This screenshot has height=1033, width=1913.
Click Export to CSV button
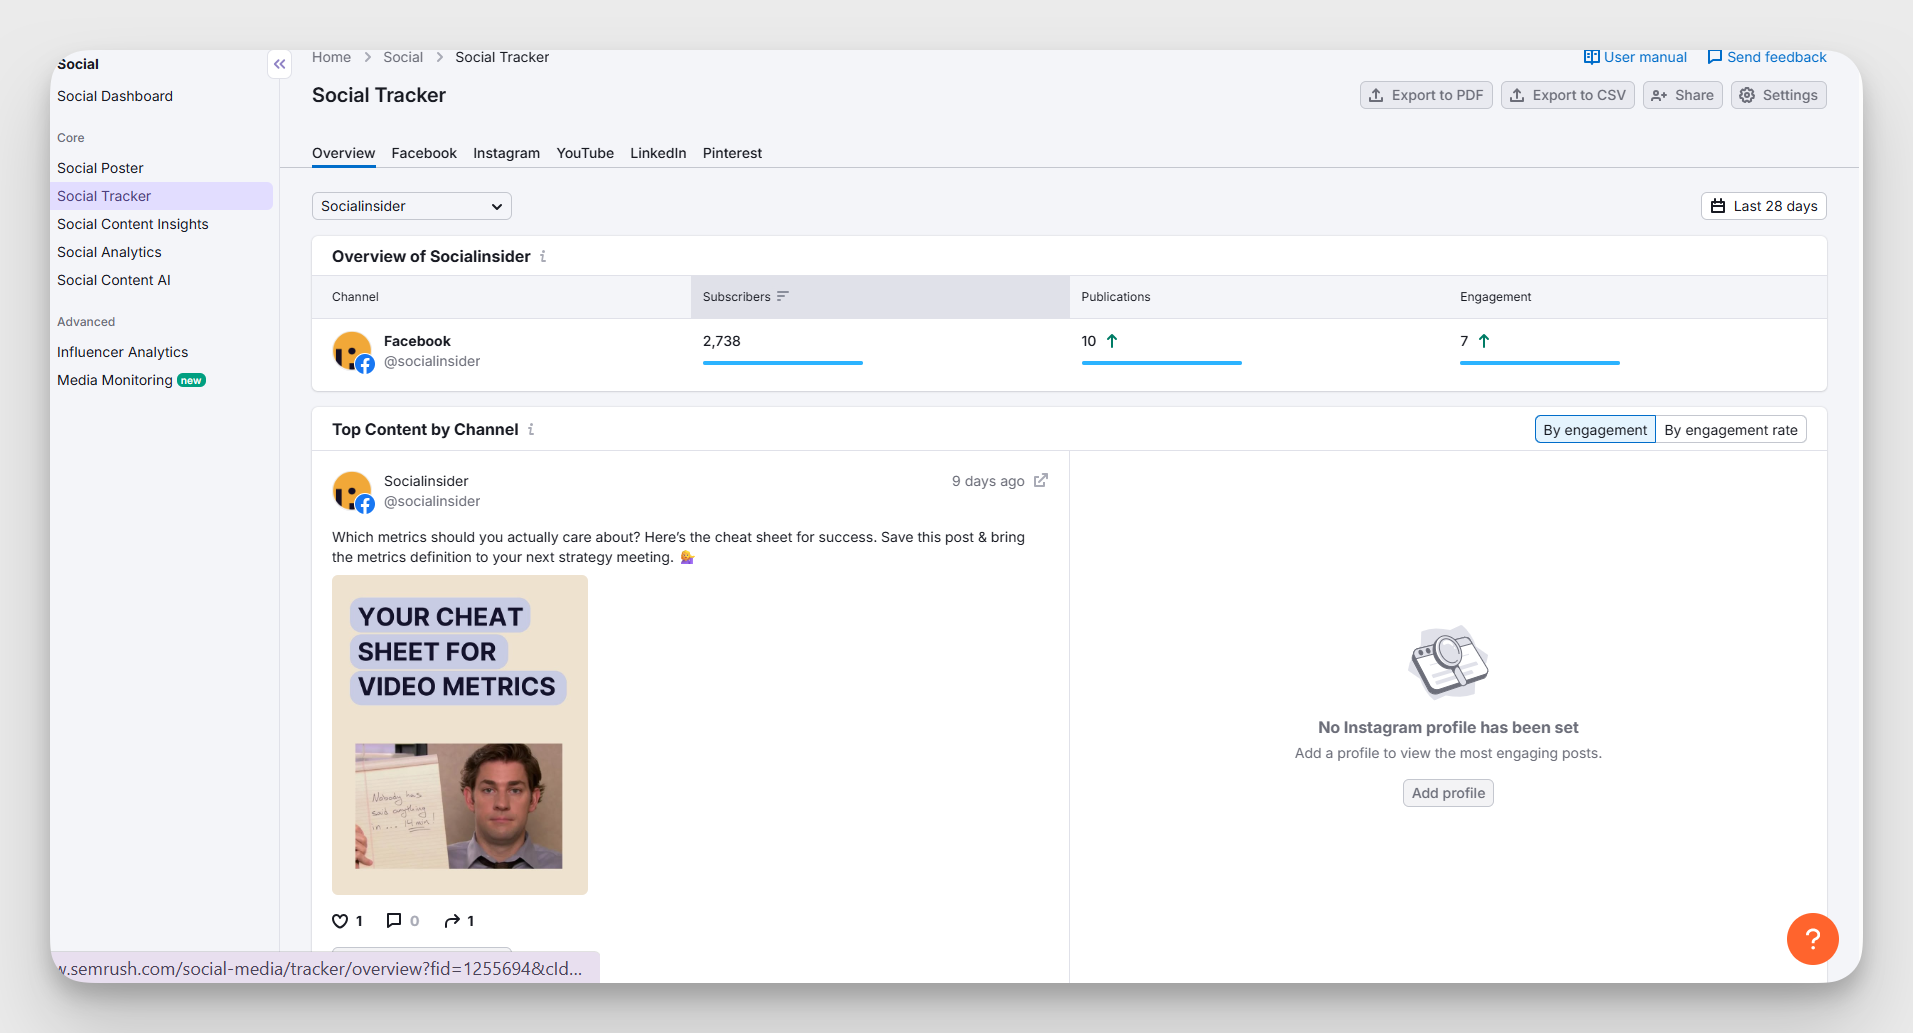coord(1567,95)
